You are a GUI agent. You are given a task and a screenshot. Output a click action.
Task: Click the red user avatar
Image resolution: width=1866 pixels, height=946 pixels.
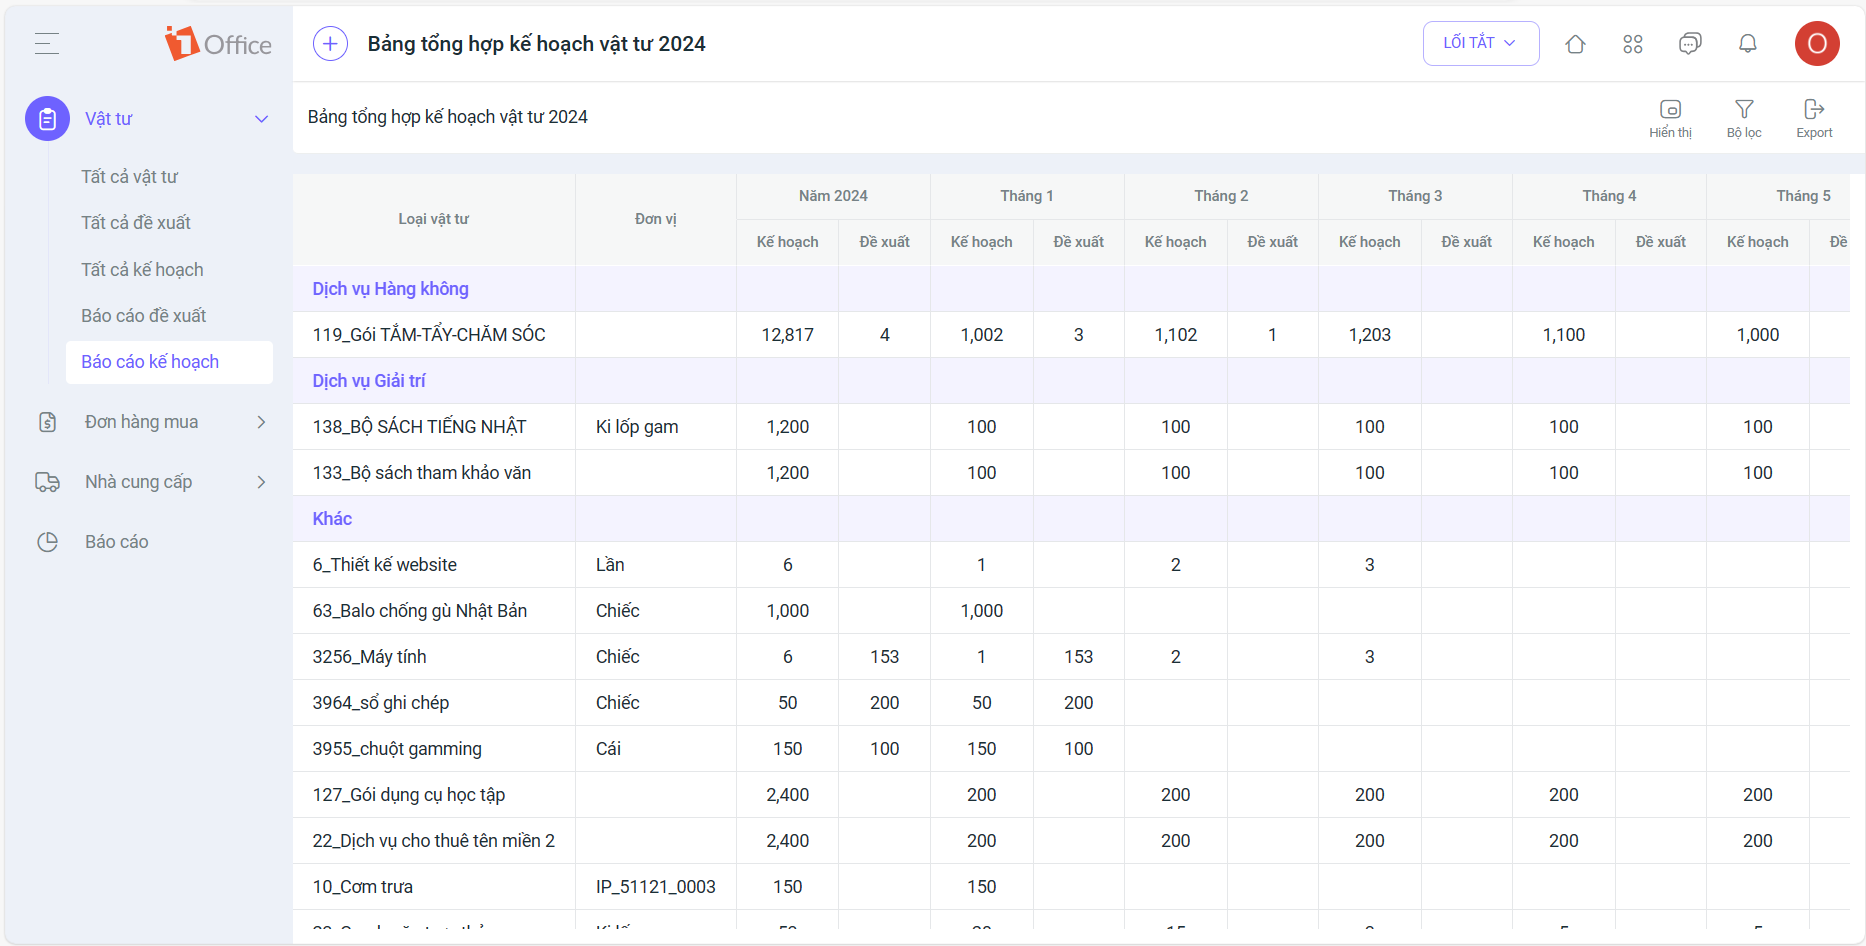click(1816, 44)
